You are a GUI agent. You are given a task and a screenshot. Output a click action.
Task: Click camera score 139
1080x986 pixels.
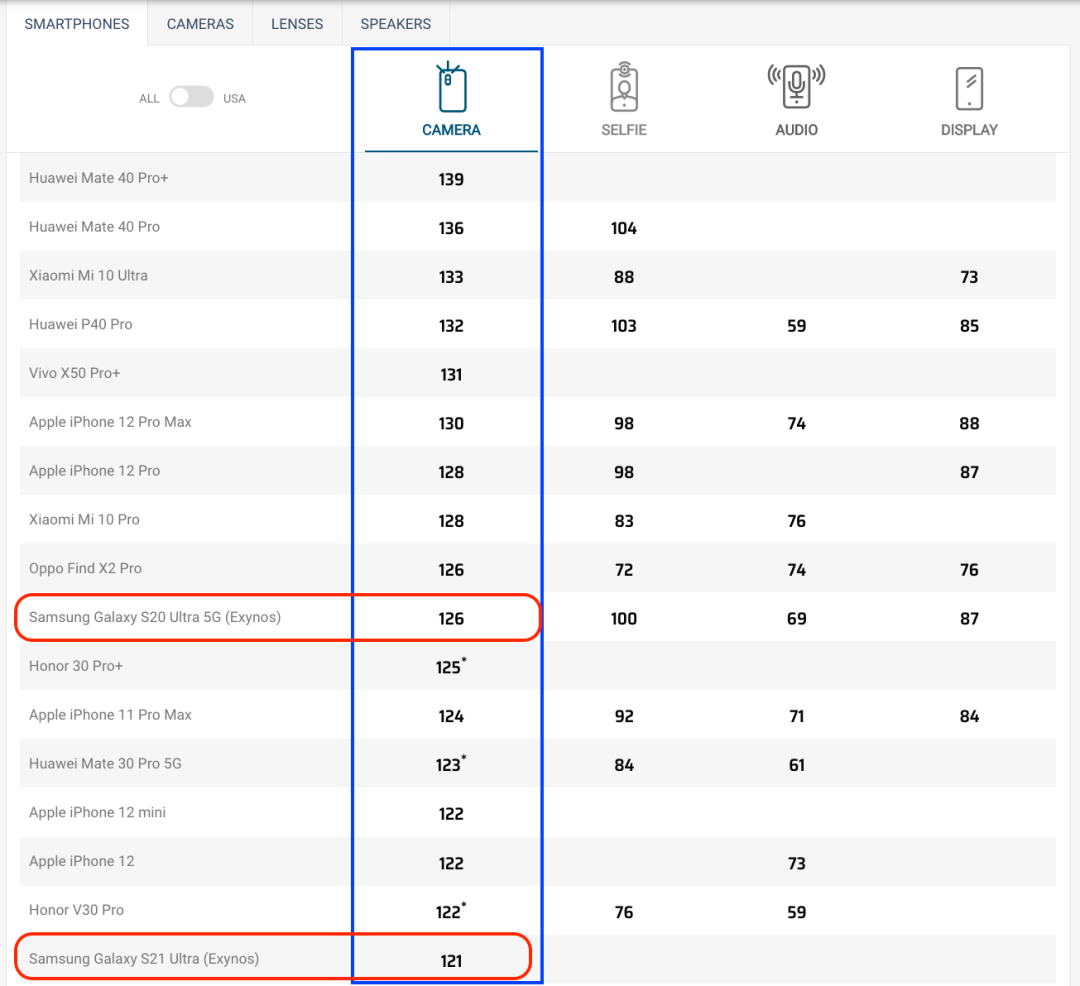[451, 179]
